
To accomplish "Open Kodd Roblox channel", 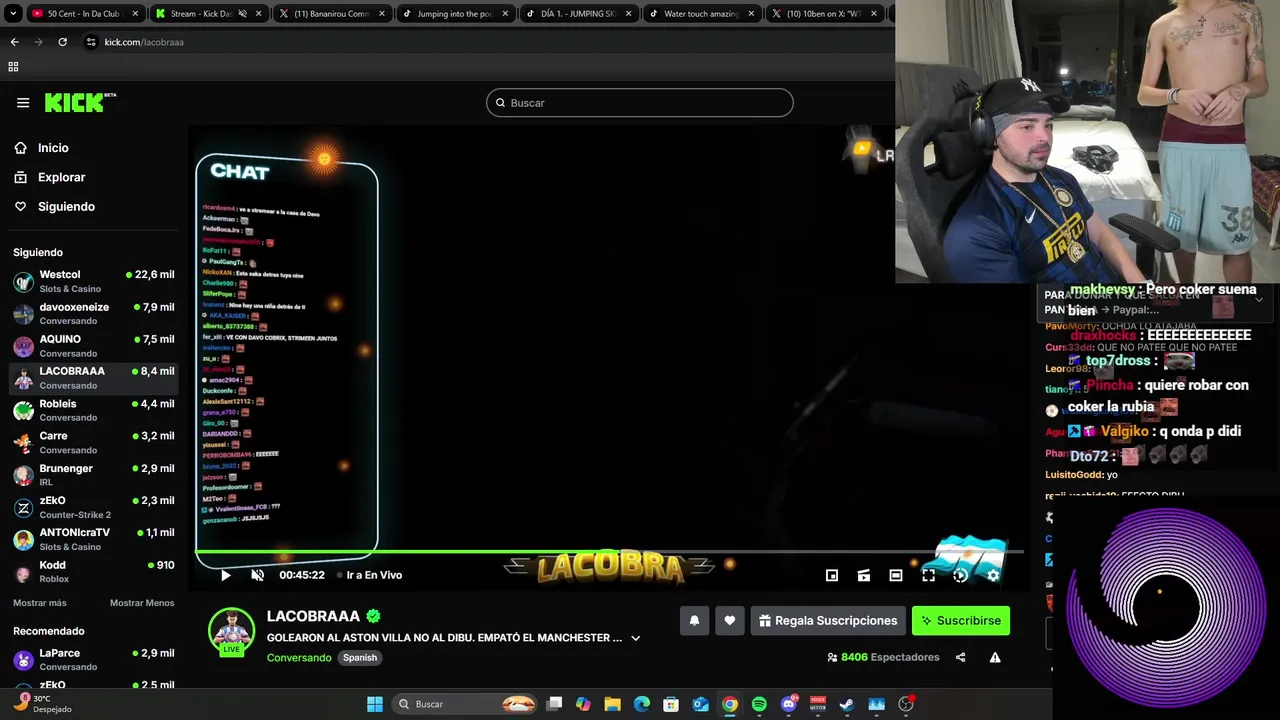I will pos(94,571).
